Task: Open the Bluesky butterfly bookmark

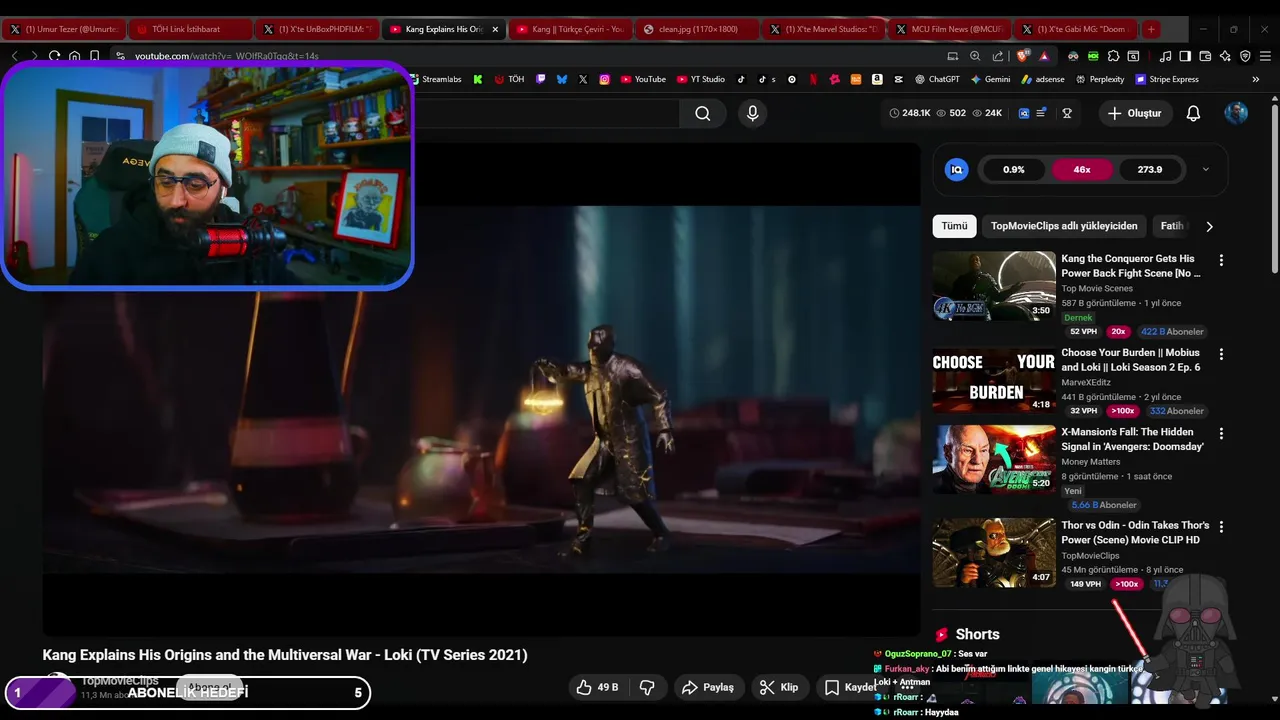Action: (562, 79)
